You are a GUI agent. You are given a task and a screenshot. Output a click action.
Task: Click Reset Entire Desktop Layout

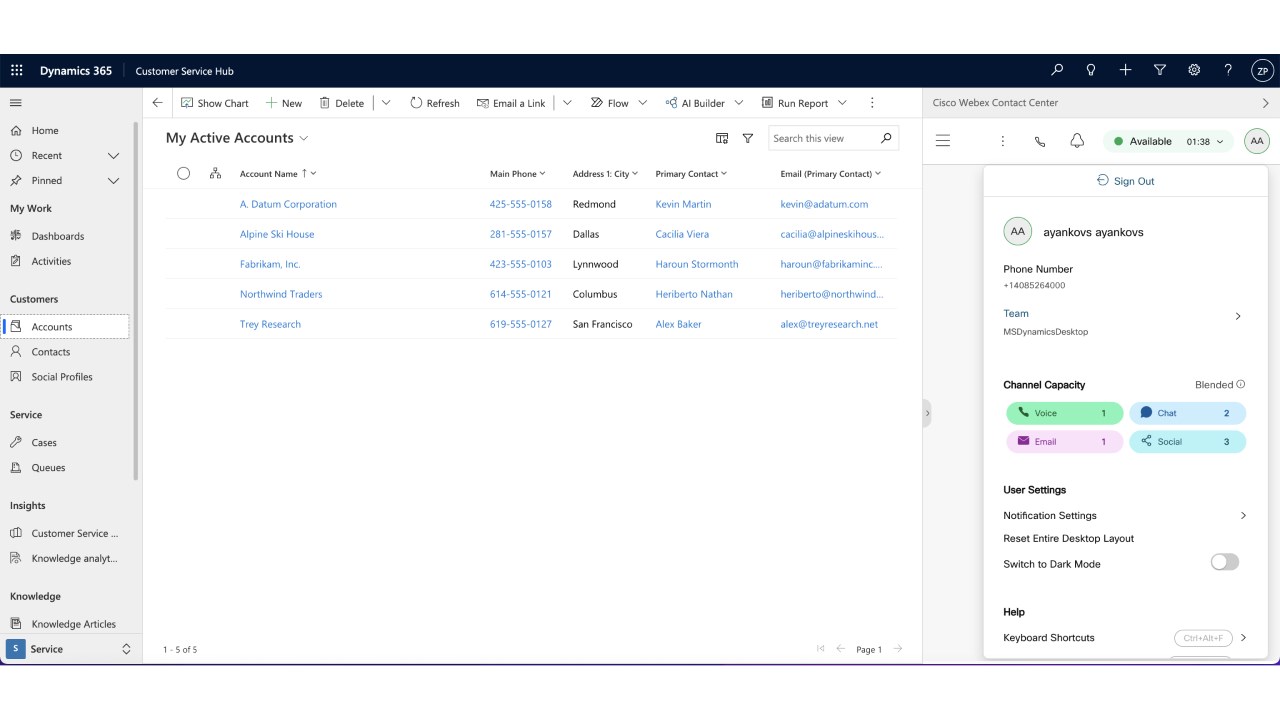coord(1068,538)
